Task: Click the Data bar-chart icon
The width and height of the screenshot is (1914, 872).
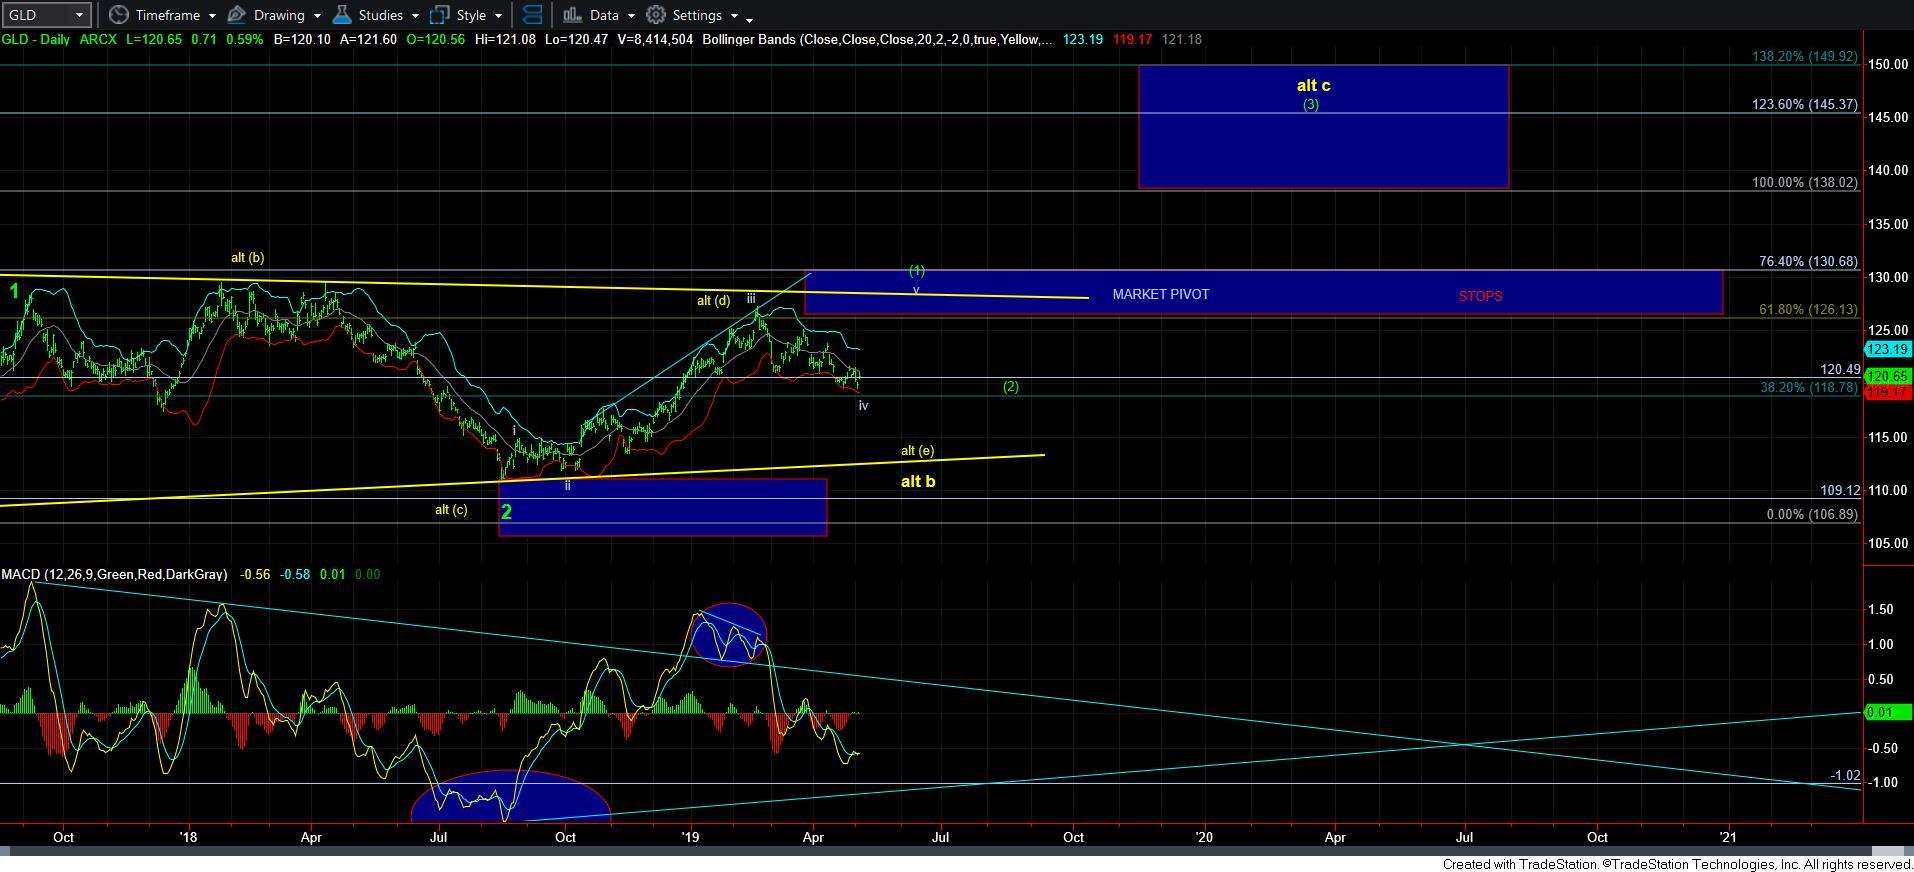Action: pyautogui.click(x=572, y=15)
